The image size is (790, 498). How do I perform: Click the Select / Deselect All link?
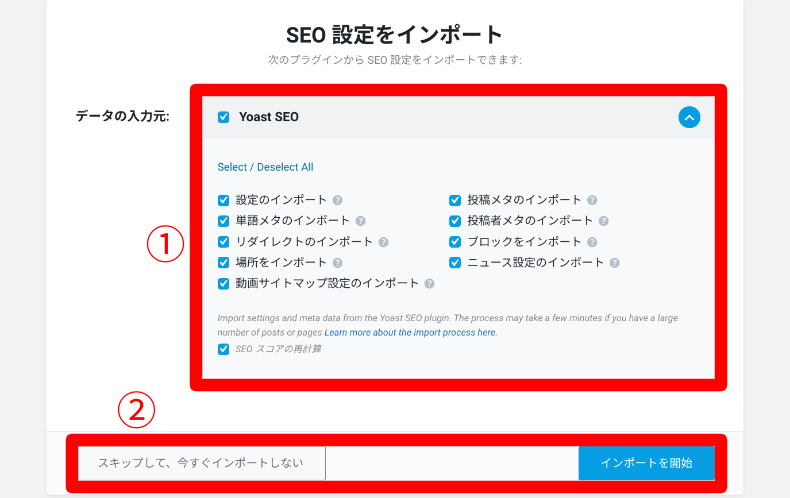265,167
